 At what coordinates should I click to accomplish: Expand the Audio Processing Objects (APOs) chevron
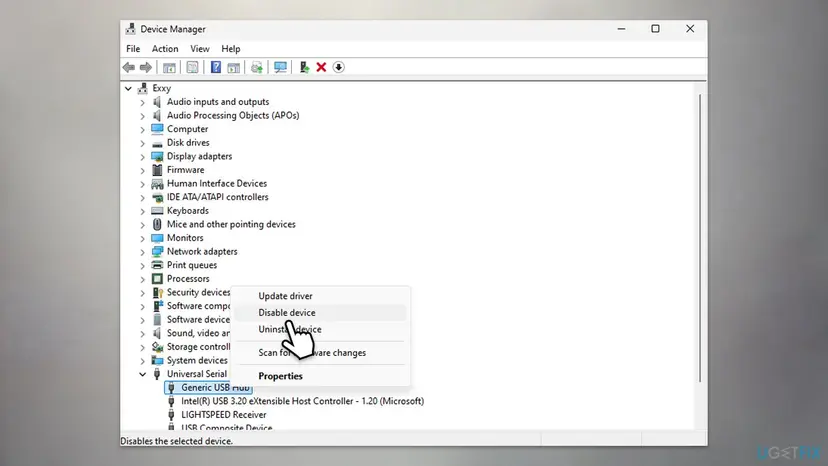(143, 115)
